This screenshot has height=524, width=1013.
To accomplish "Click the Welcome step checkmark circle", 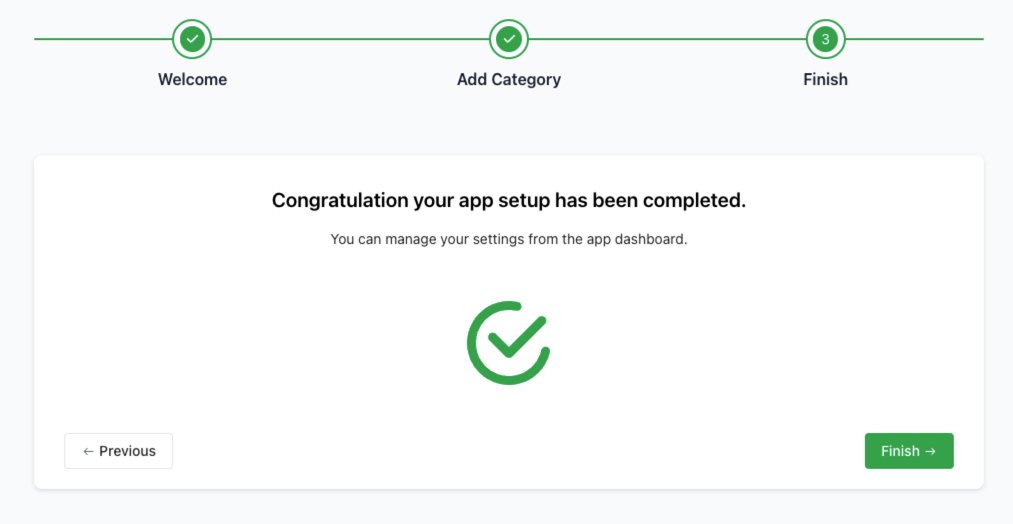I will tap(192, 40).
